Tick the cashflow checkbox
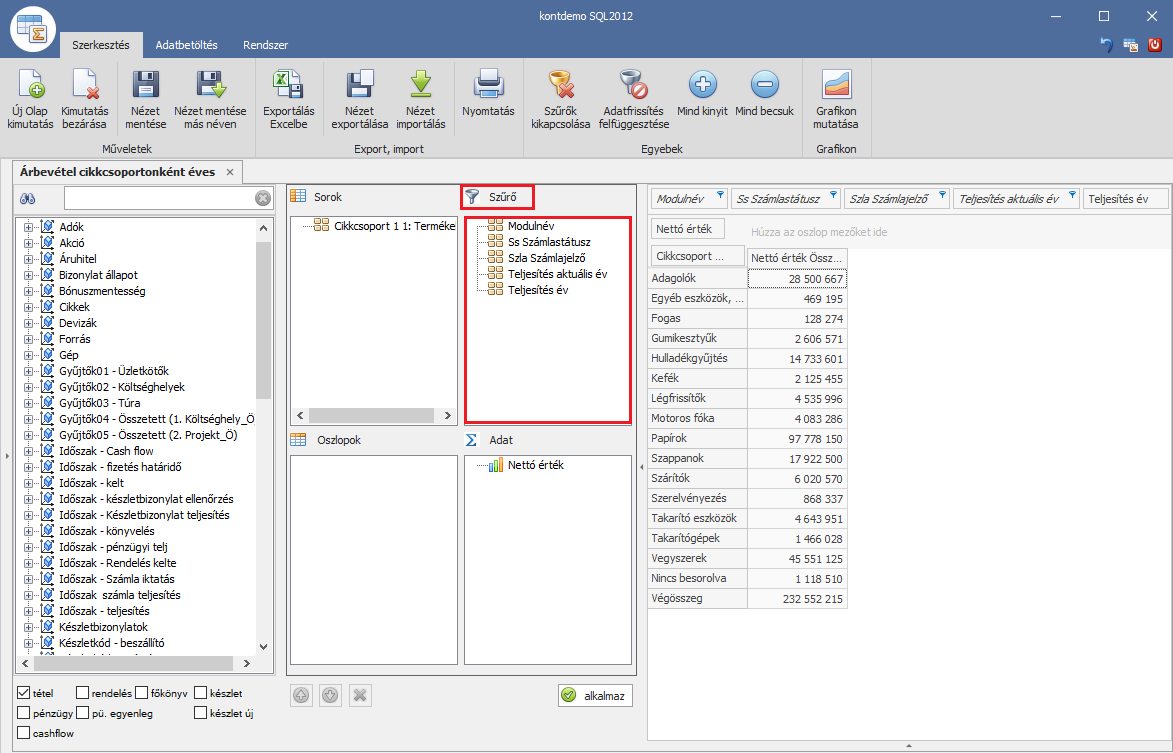 coord(23,733)
